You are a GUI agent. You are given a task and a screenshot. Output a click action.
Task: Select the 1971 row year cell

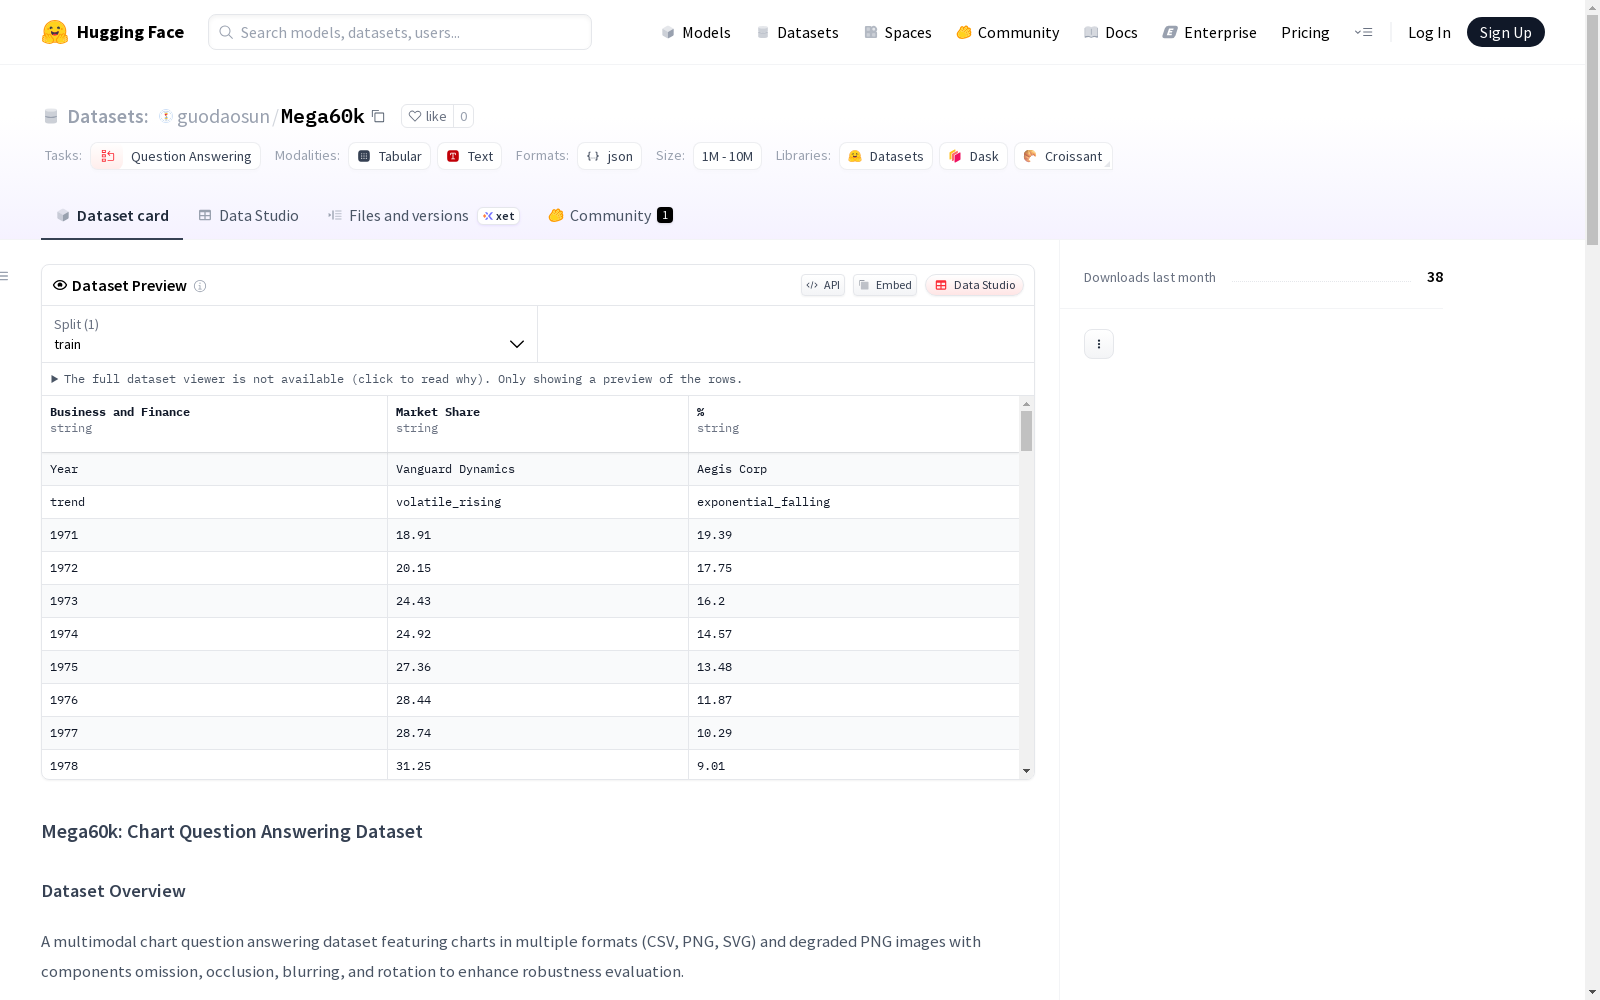(x=214, y=535)
